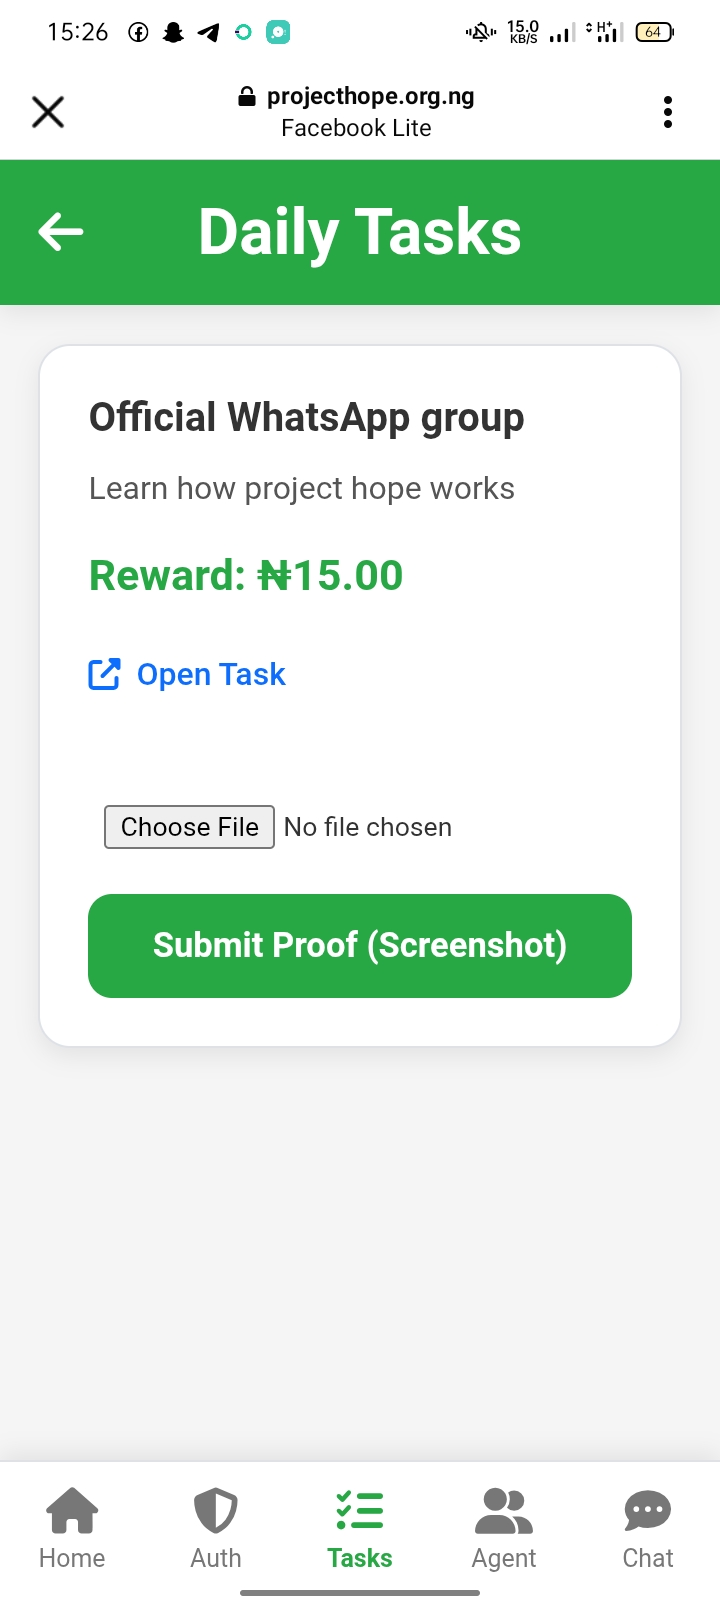Open the Agent people icon tab
Screen dimensions: 720x1600
click(504, 1510)
